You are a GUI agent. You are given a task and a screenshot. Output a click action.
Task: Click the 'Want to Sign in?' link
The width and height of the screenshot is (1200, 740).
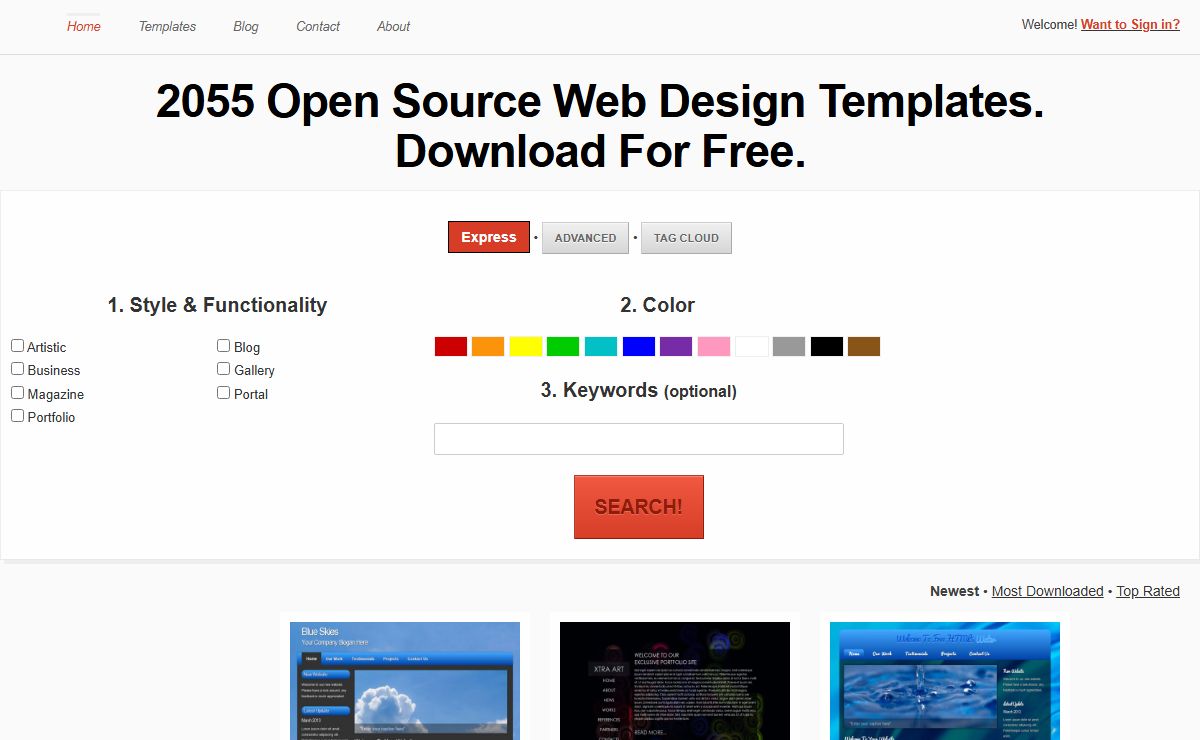(1130, 25)
